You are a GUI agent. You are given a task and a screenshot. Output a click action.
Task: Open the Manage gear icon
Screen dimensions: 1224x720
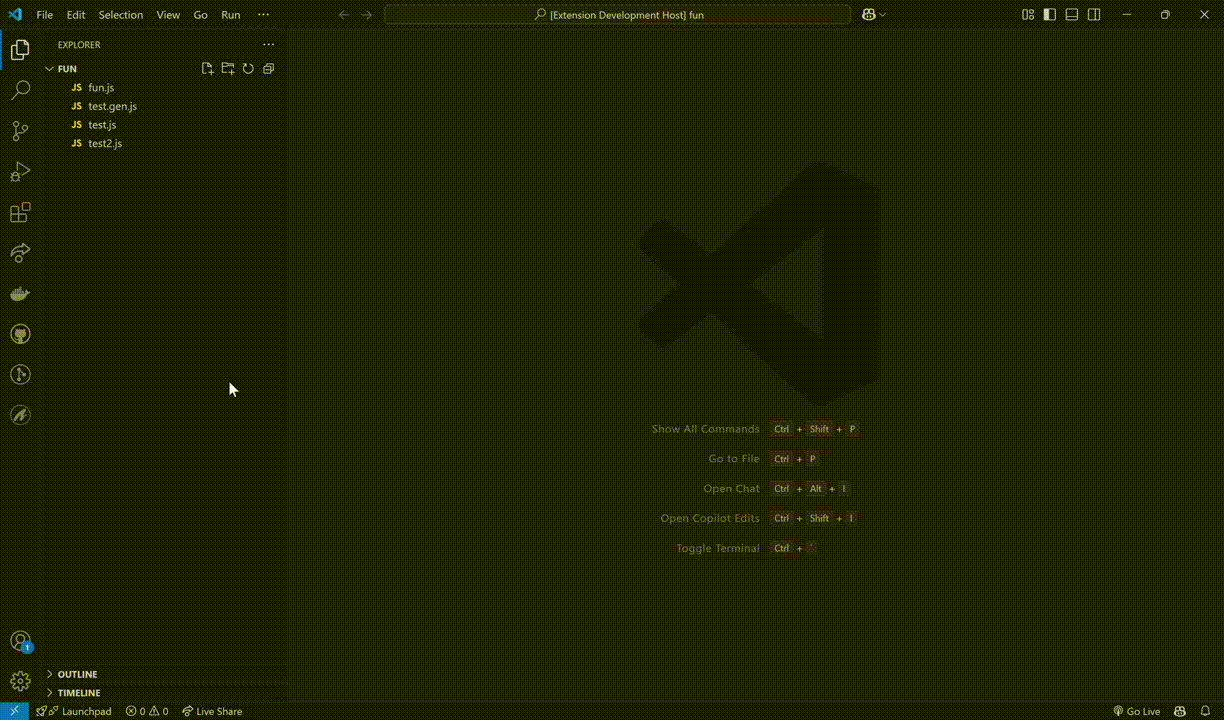coord(20,682)
